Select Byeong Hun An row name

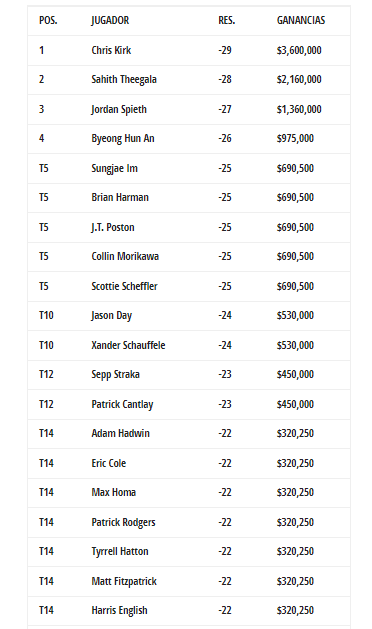click(x=123, y=138)
